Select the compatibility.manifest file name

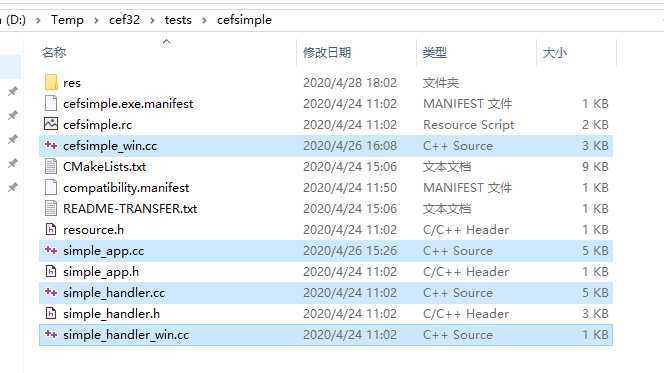126,188
